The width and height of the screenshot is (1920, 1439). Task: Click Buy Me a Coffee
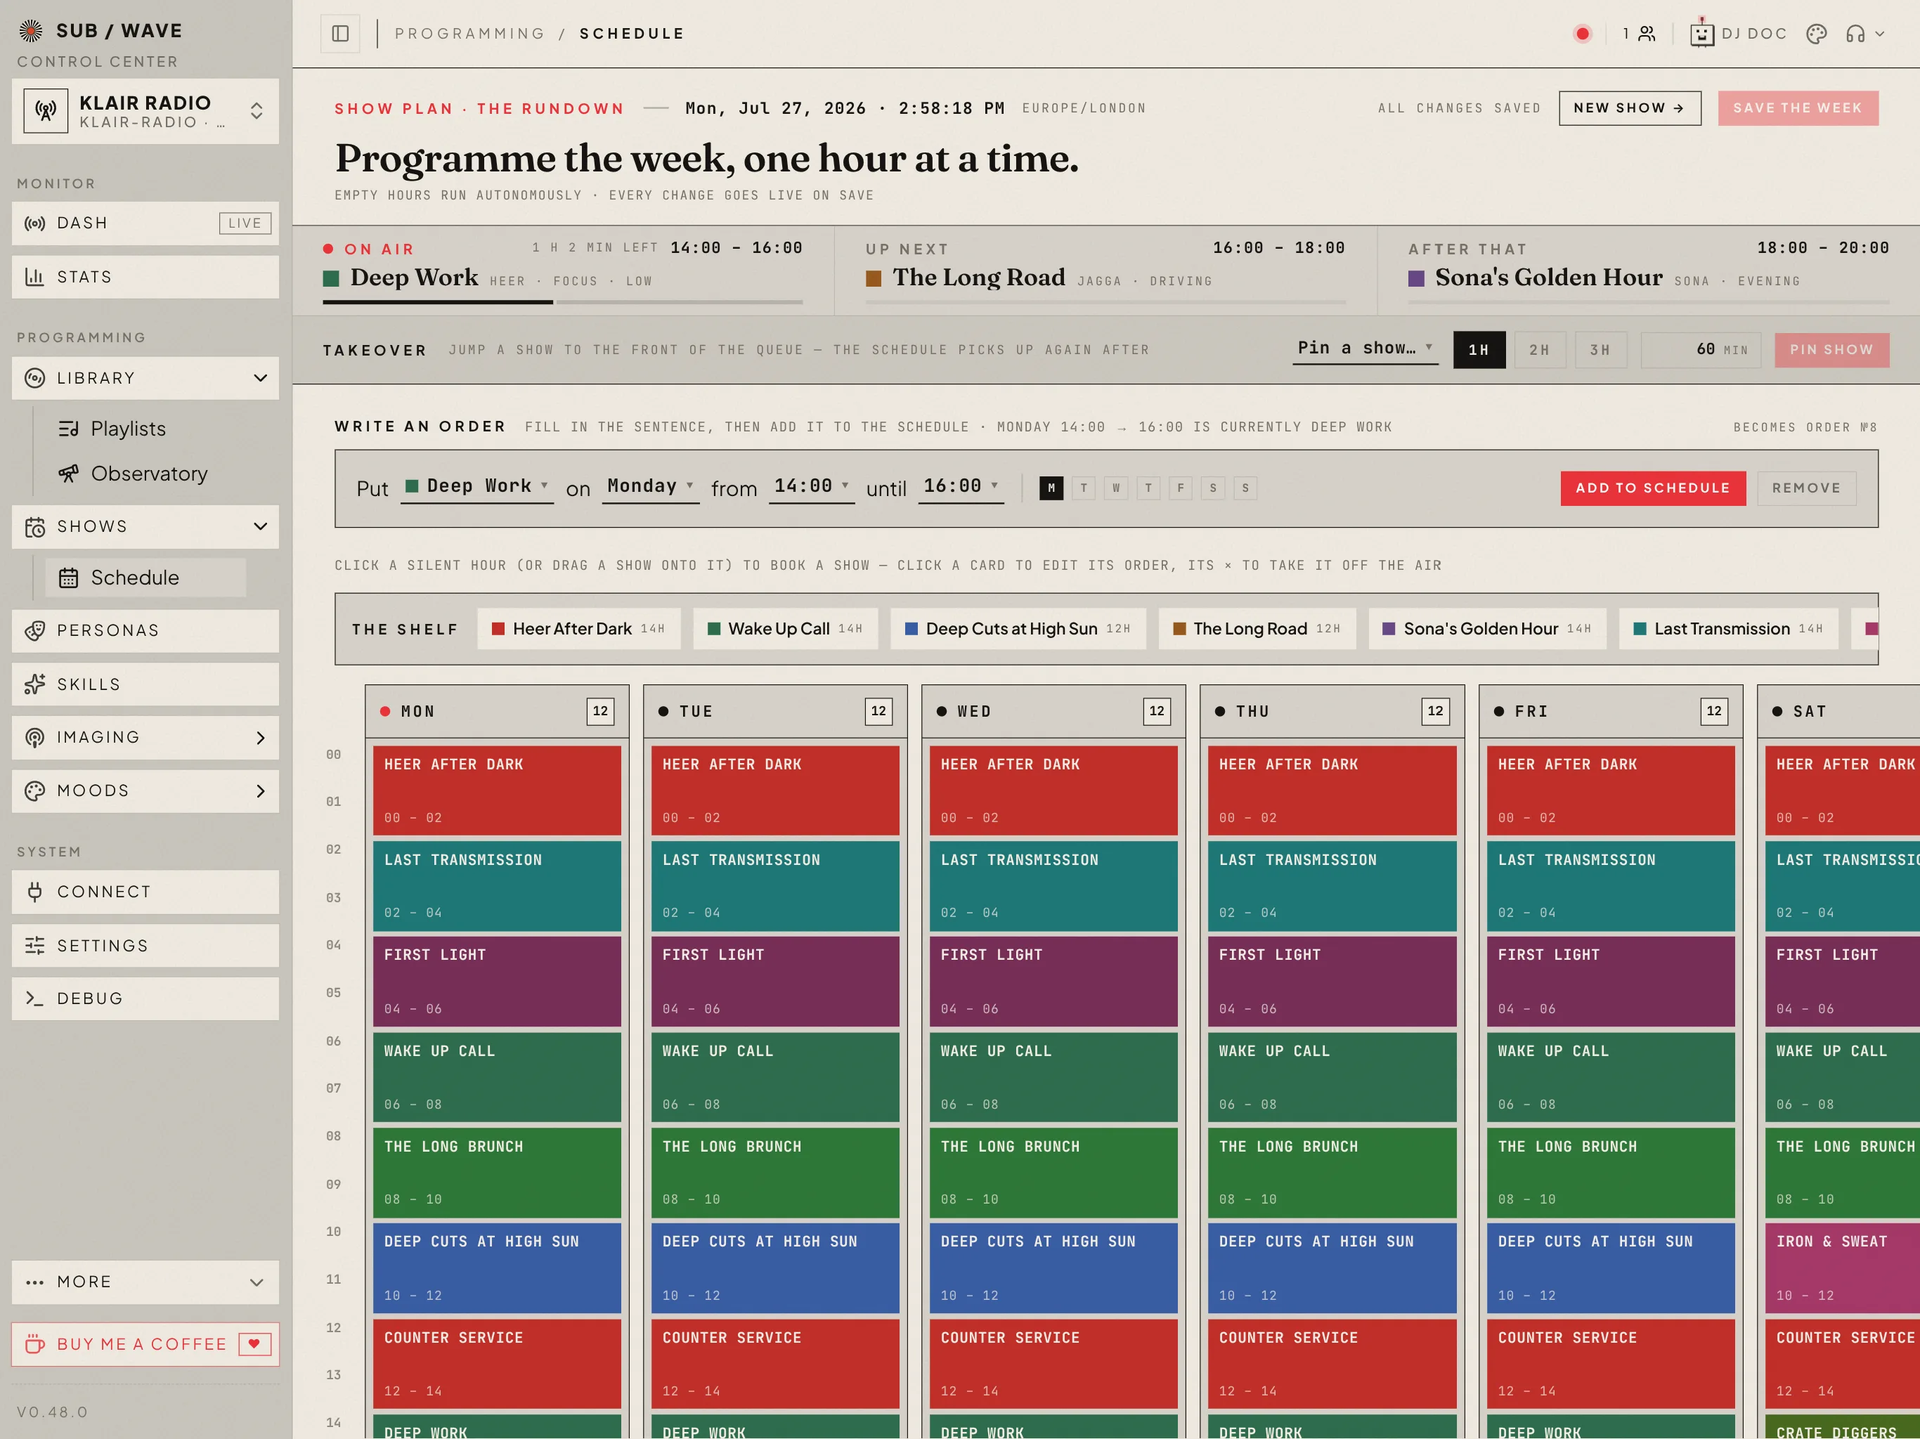coord(145,1345)
